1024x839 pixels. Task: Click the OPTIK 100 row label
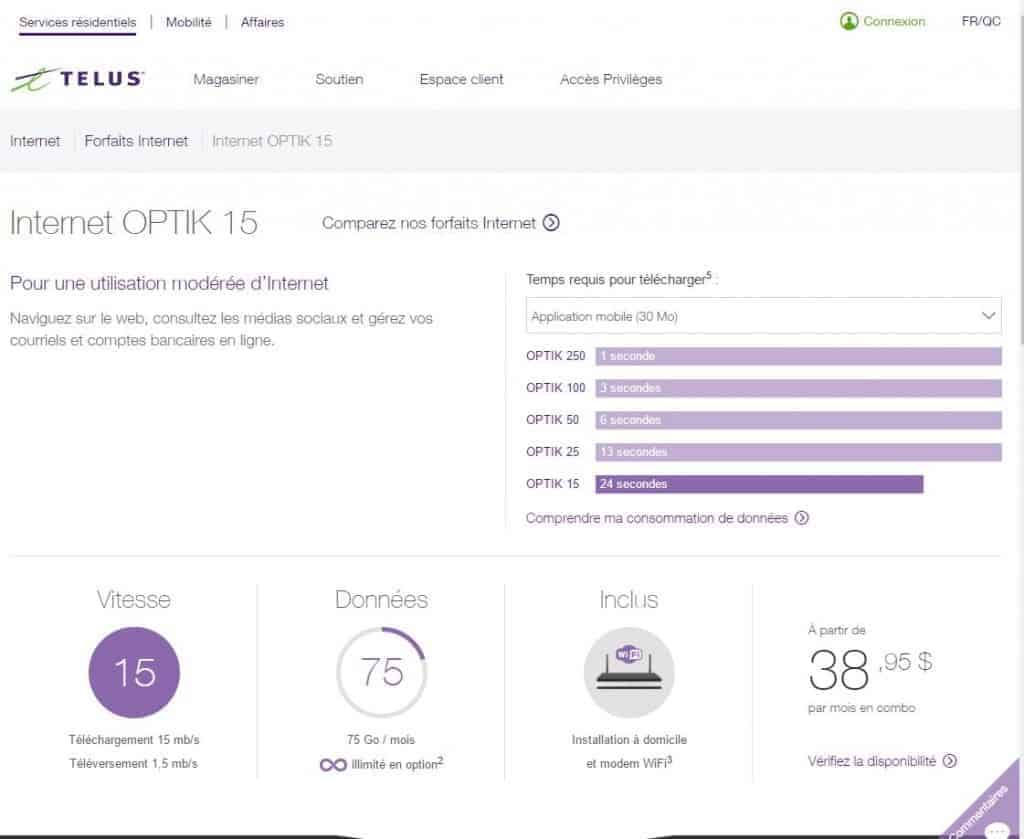click(x=556, y=388)
